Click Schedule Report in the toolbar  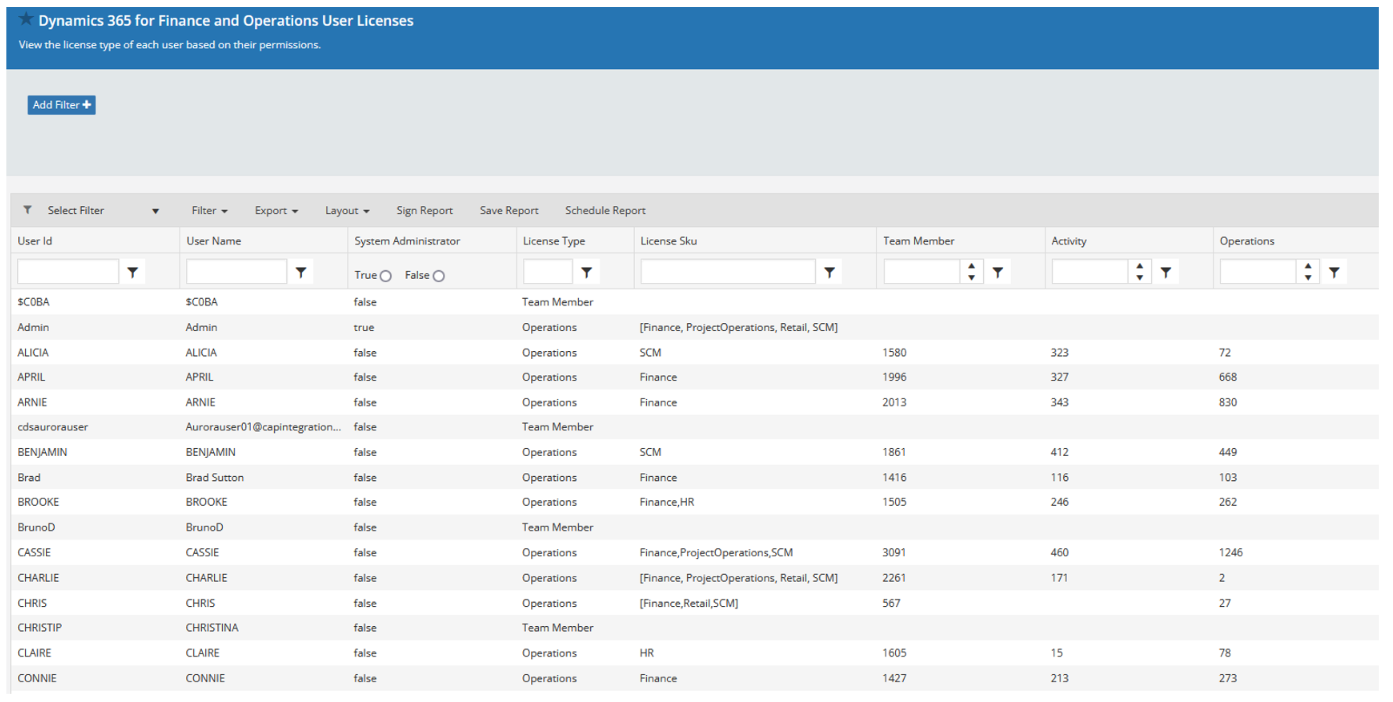point(605,211)
